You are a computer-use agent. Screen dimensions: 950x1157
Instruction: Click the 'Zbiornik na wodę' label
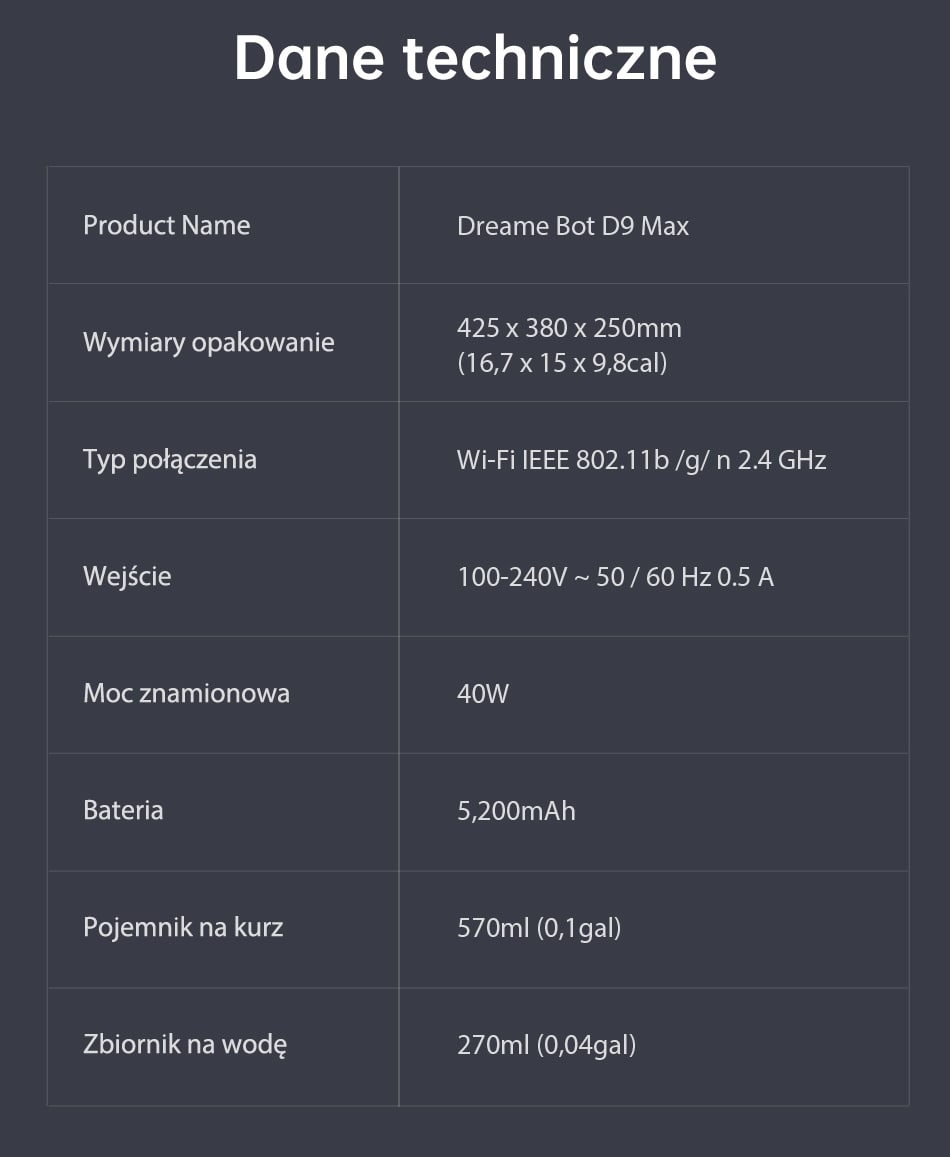(x=185, y=1045)
